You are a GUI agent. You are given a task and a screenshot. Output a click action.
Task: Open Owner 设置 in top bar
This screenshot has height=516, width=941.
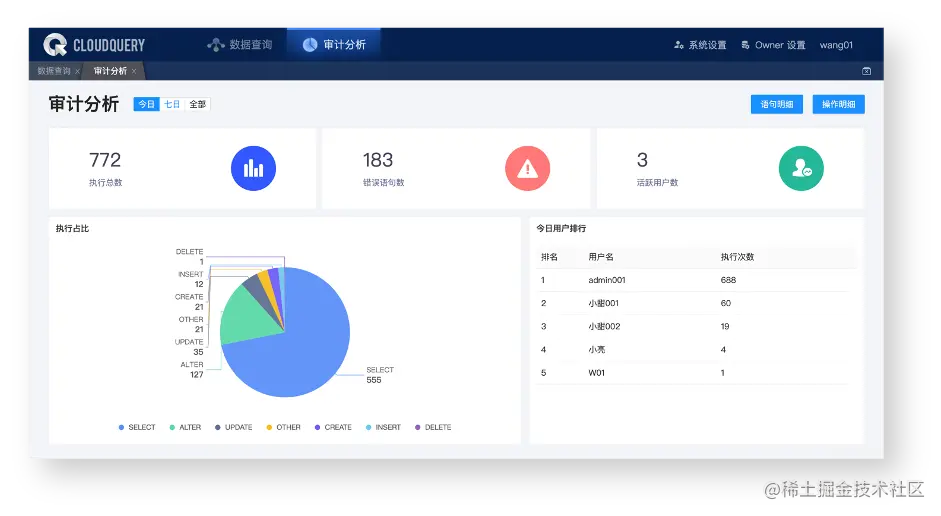[773, 45]
